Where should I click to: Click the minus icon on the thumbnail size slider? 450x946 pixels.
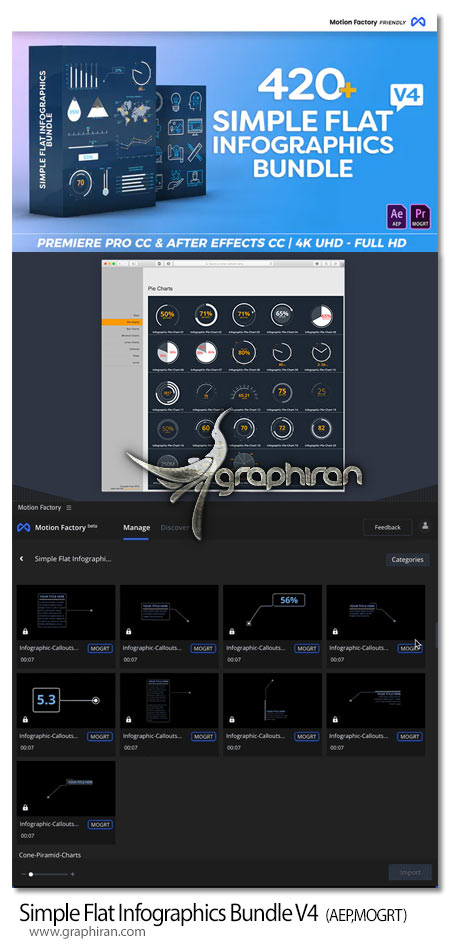click(x=24, y=874)
